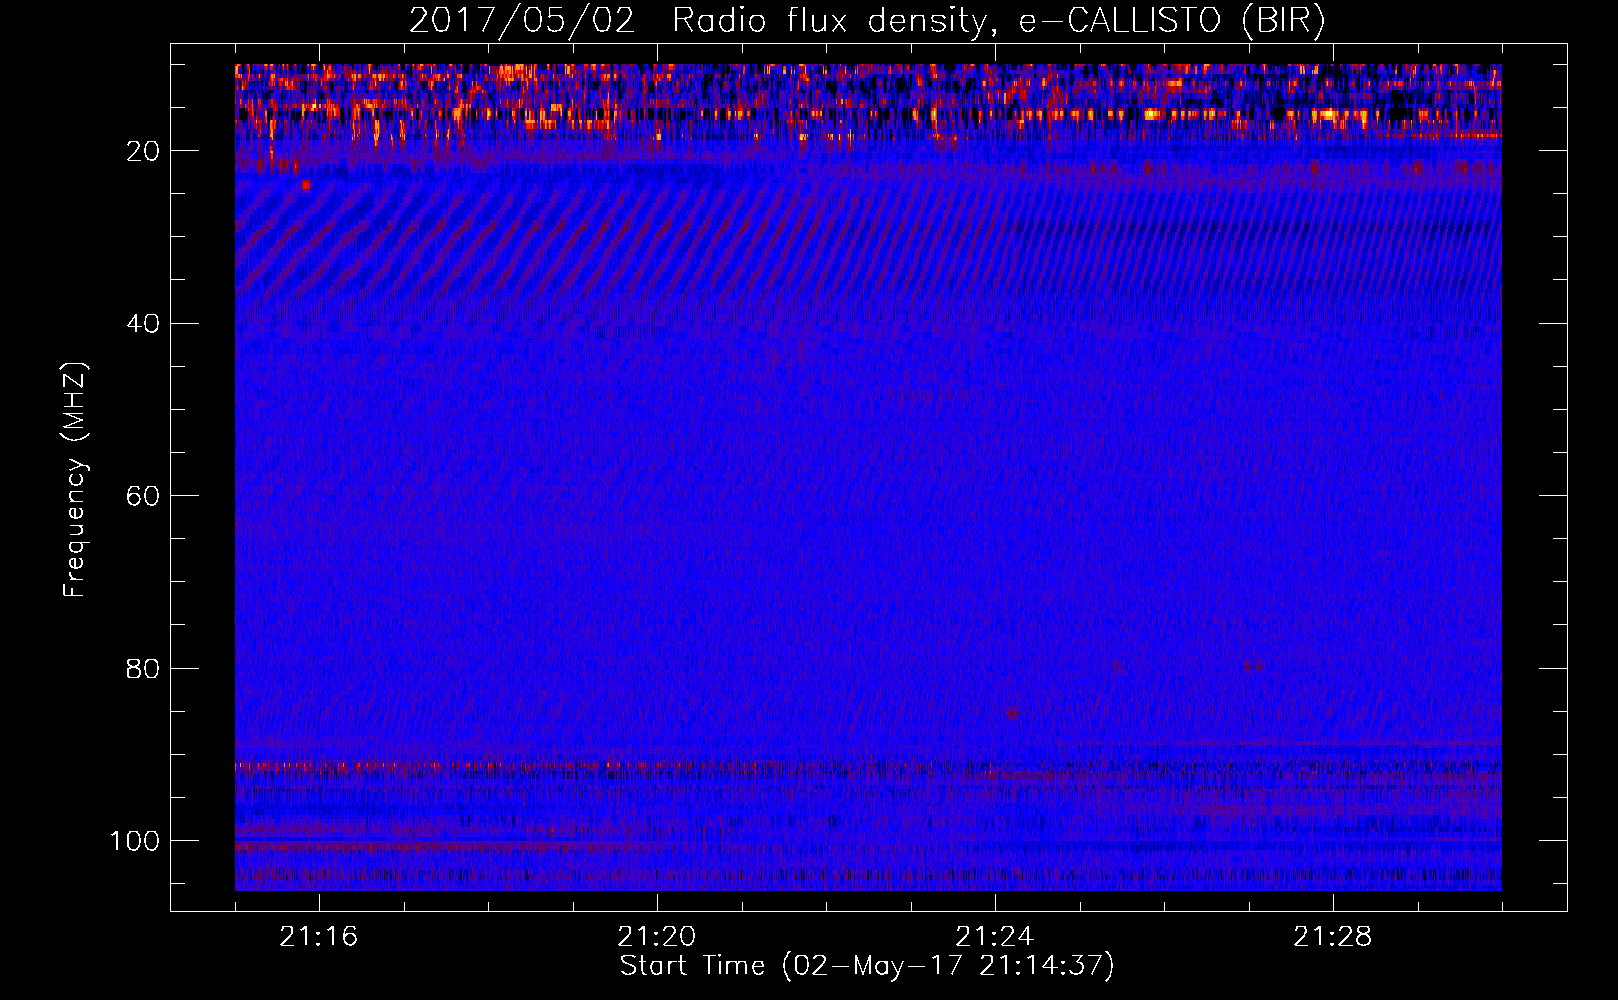The width and height of the screenshot is (1618, 1000).
Task: Select the 'Frequency (MHZ)' axis label
Action: [x=75, y=480]
